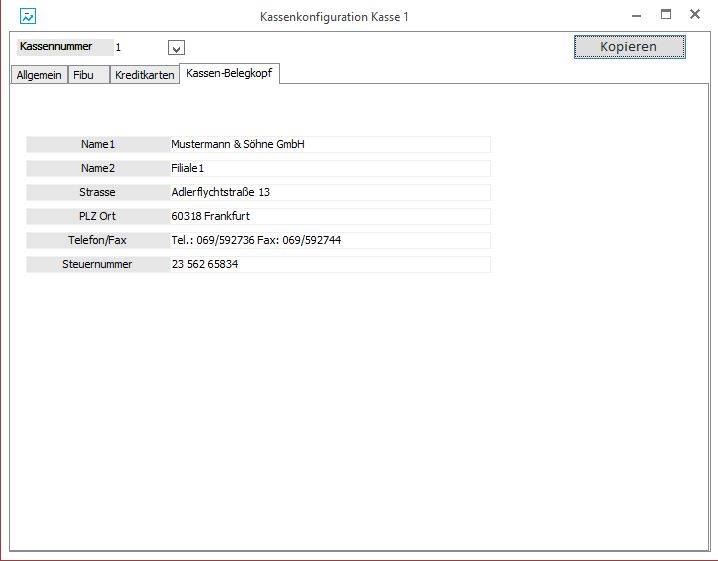Image resolution: width=718 pixels, height=561 pixels.
Task: Click into the Telefon/Fax number field
Action: 329,240
